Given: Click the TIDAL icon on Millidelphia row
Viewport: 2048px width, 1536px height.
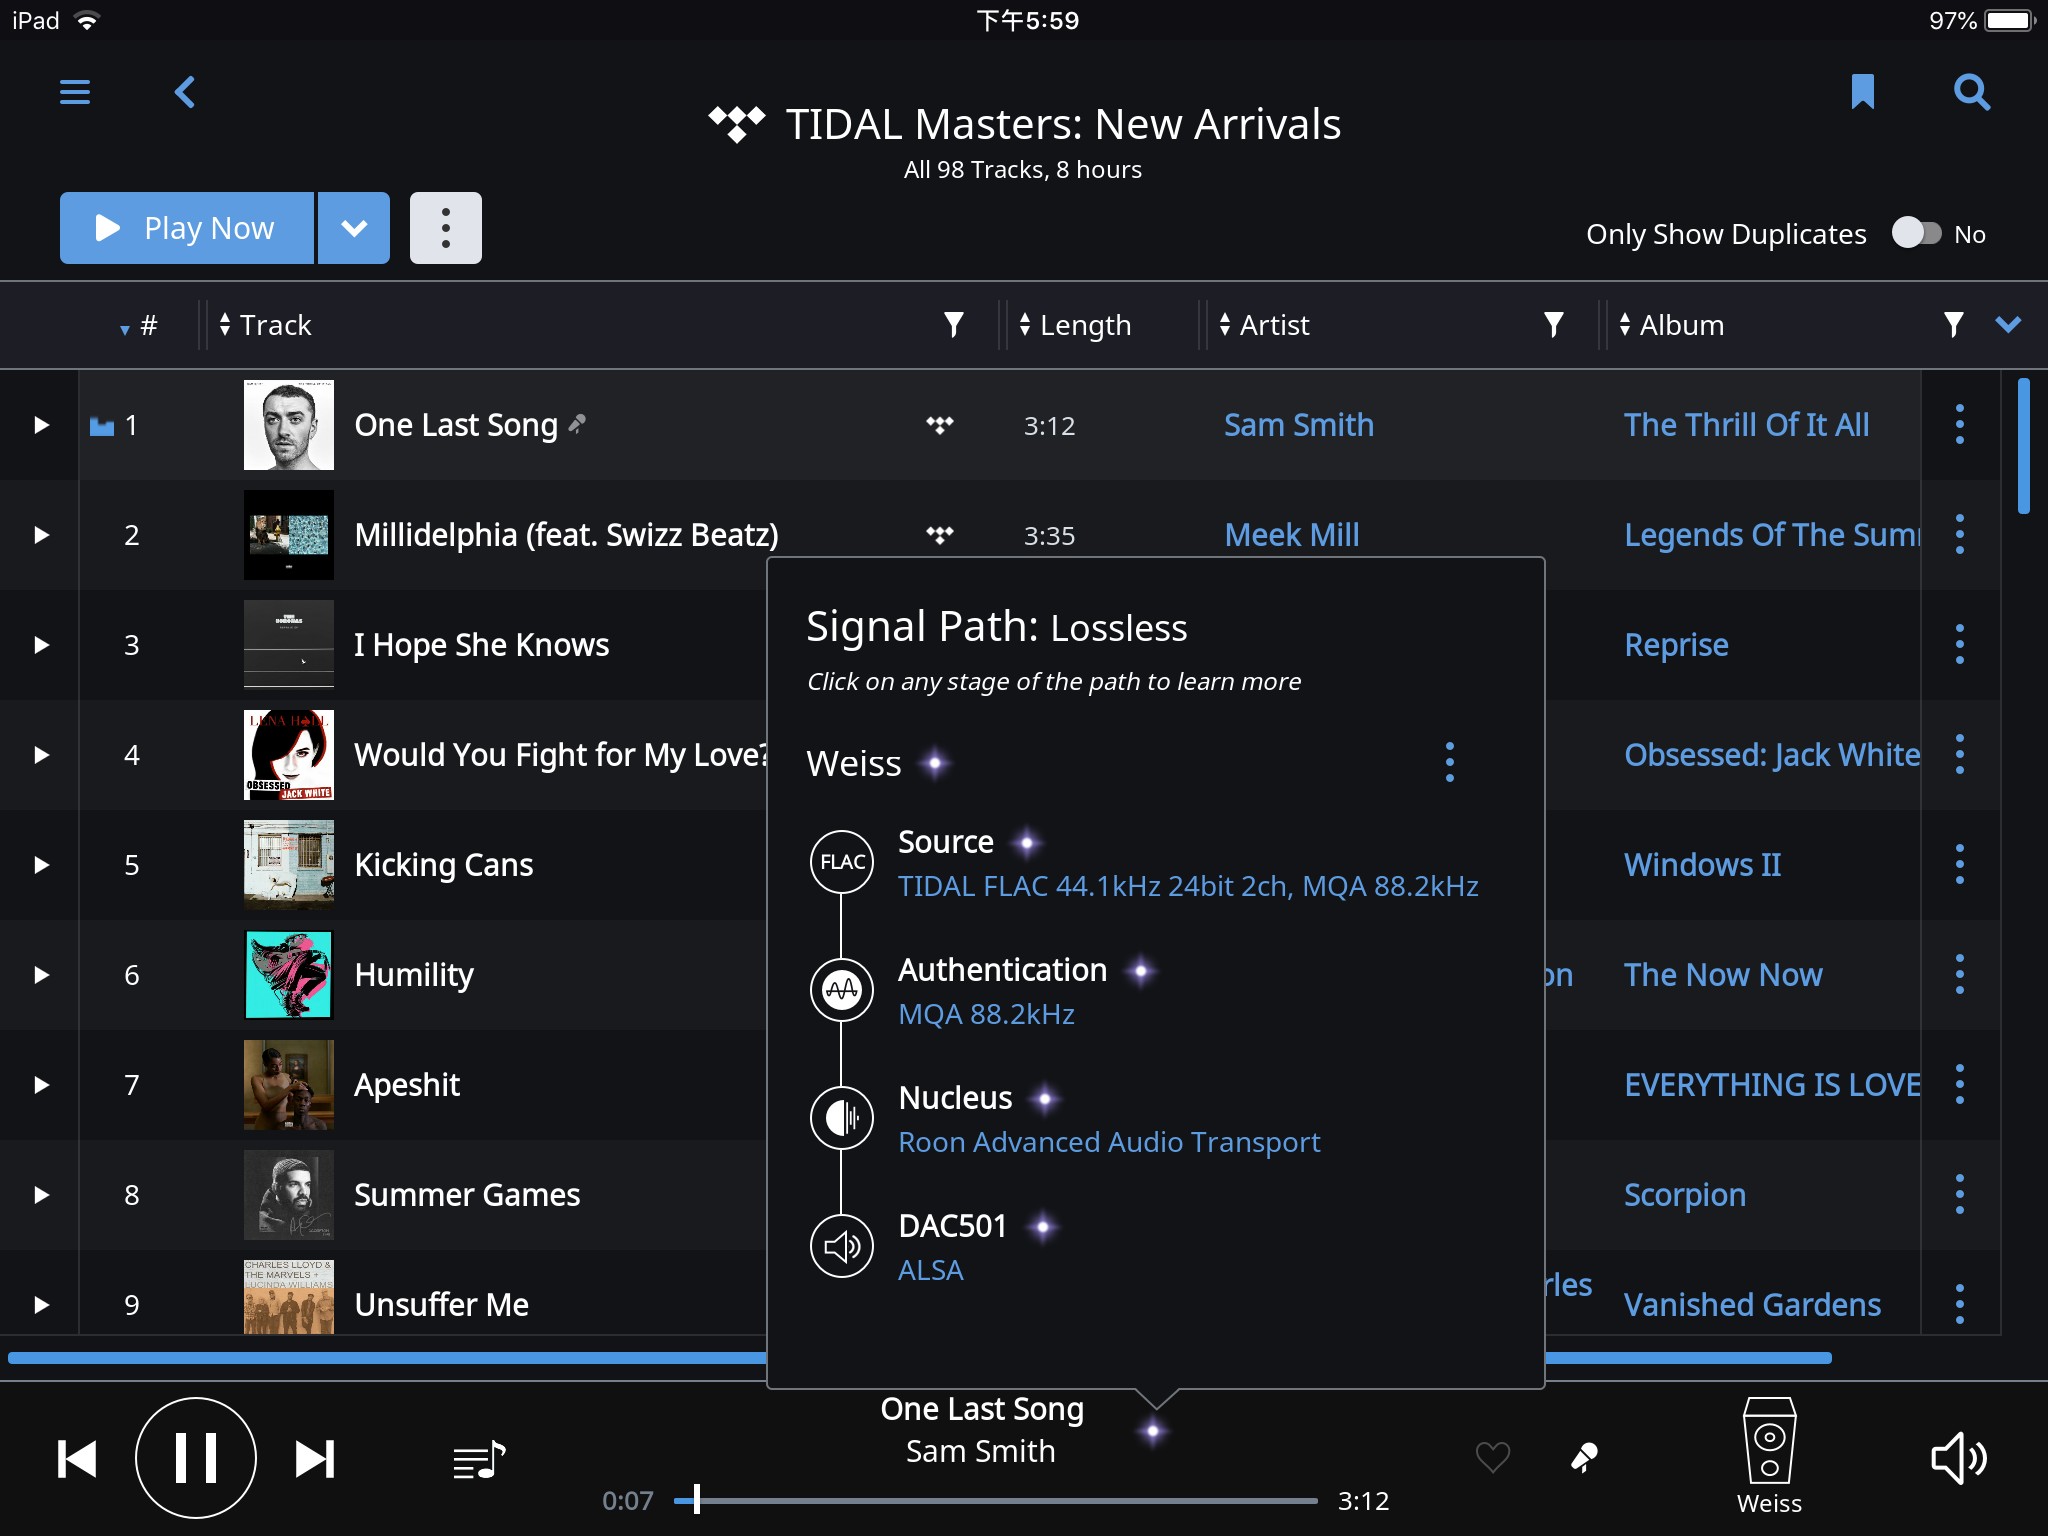Looking at the screenshot, I should (x=940, y=535).
